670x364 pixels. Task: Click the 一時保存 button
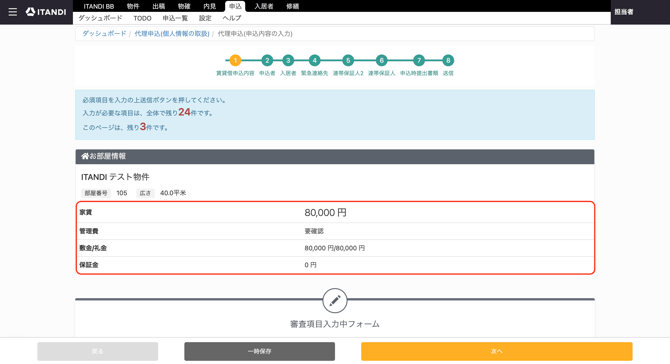point(259,351)
